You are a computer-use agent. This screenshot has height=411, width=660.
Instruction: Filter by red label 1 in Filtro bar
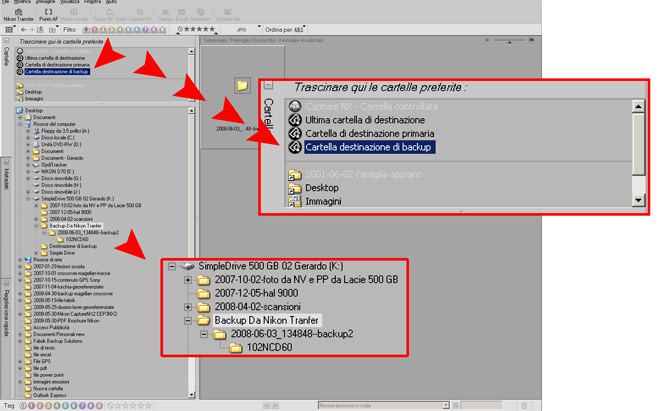tap(95, 29)
